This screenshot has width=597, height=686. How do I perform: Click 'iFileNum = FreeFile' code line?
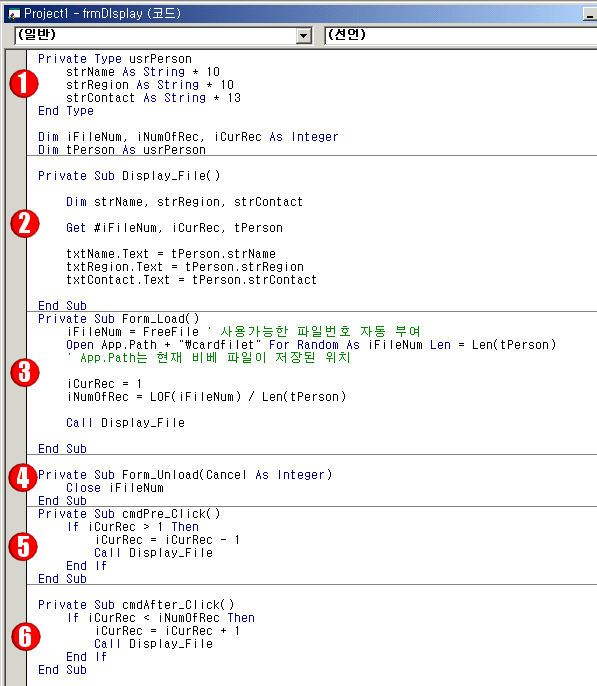coord(133,331)
